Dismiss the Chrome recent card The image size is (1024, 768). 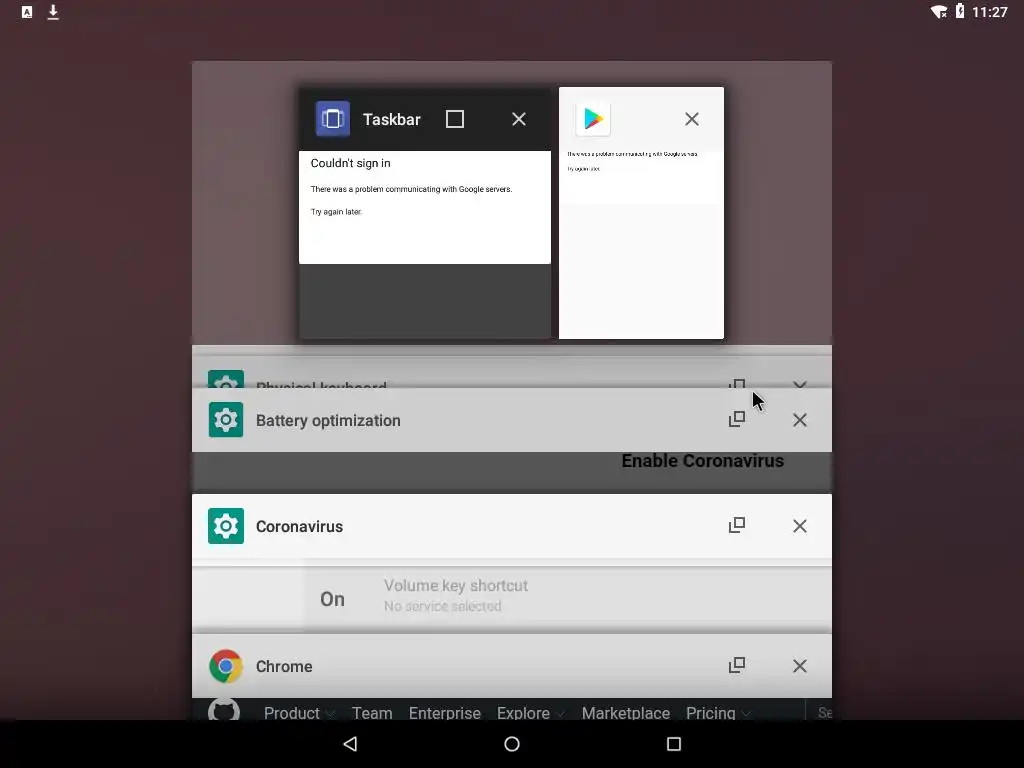(x=799, y=666)
